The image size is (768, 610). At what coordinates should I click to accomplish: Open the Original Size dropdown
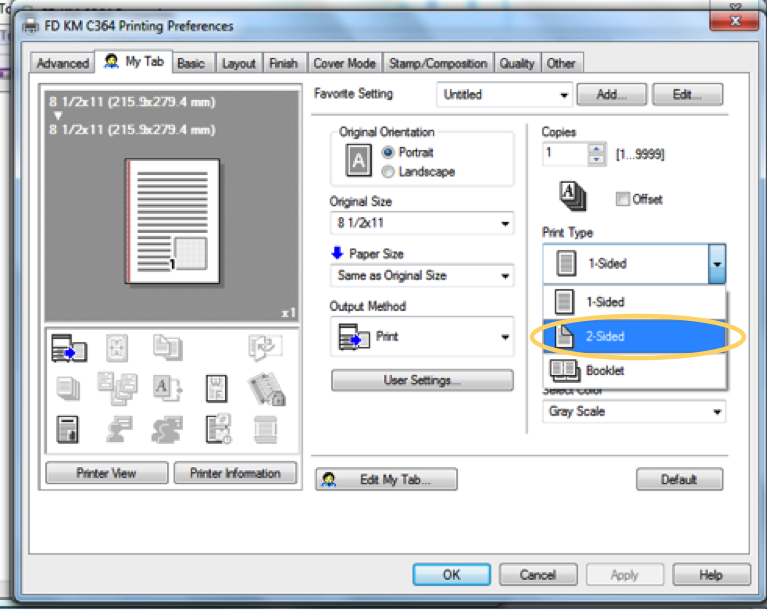tap(421, 223)
